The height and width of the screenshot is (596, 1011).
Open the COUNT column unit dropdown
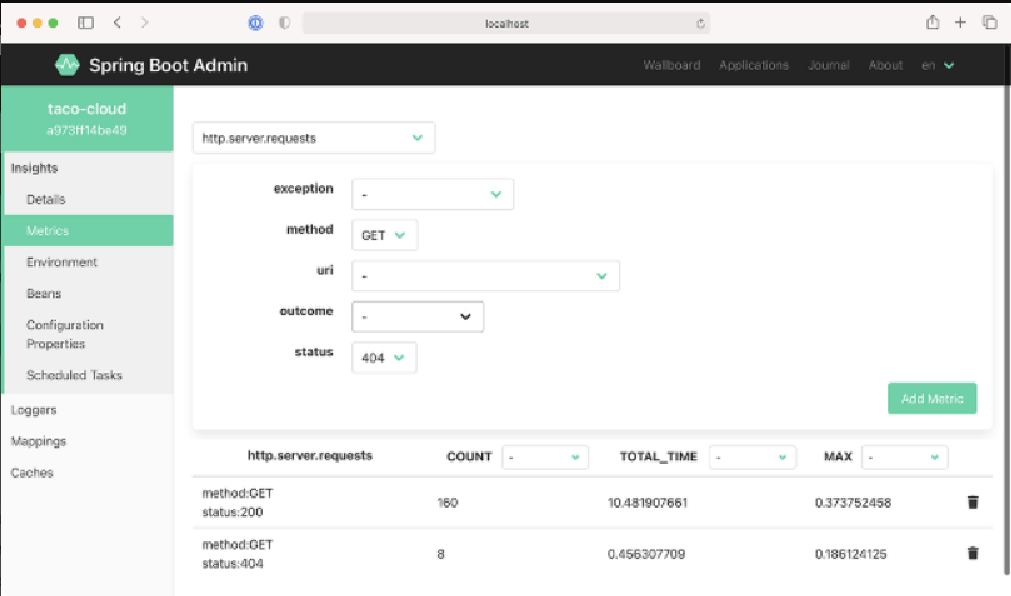tap(545, 457)
